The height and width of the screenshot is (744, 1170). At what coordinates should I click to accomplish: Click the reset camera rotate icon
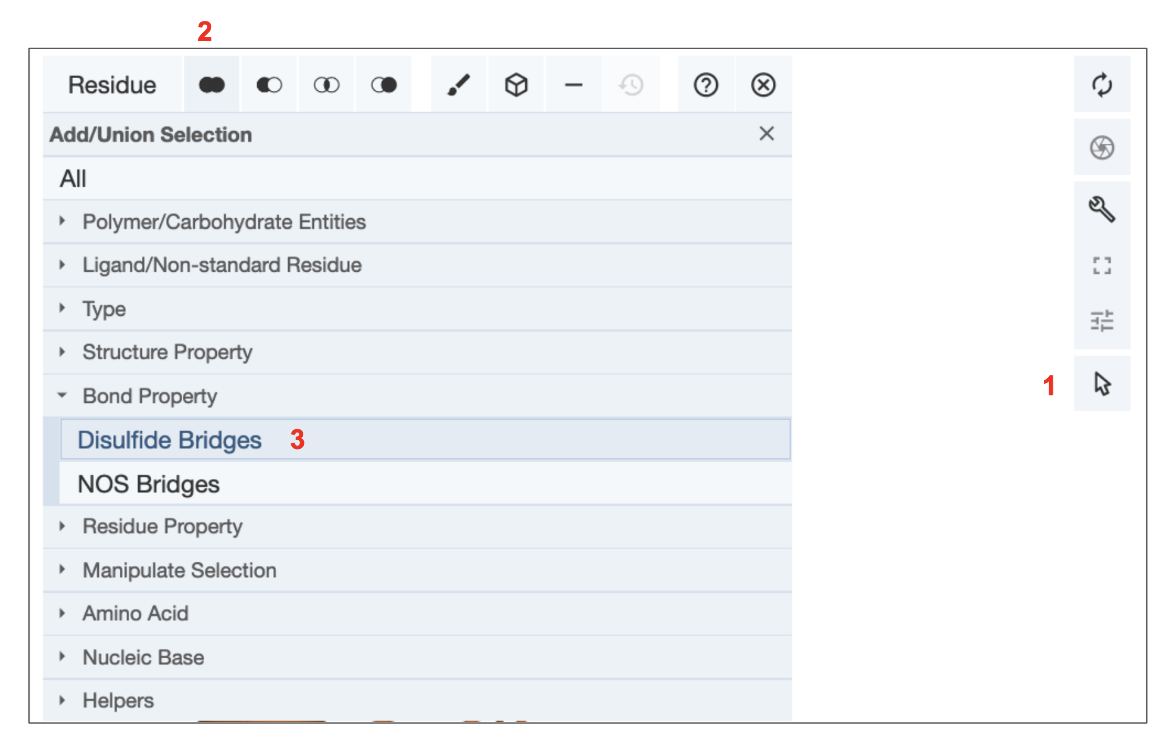coord(1102,85)
